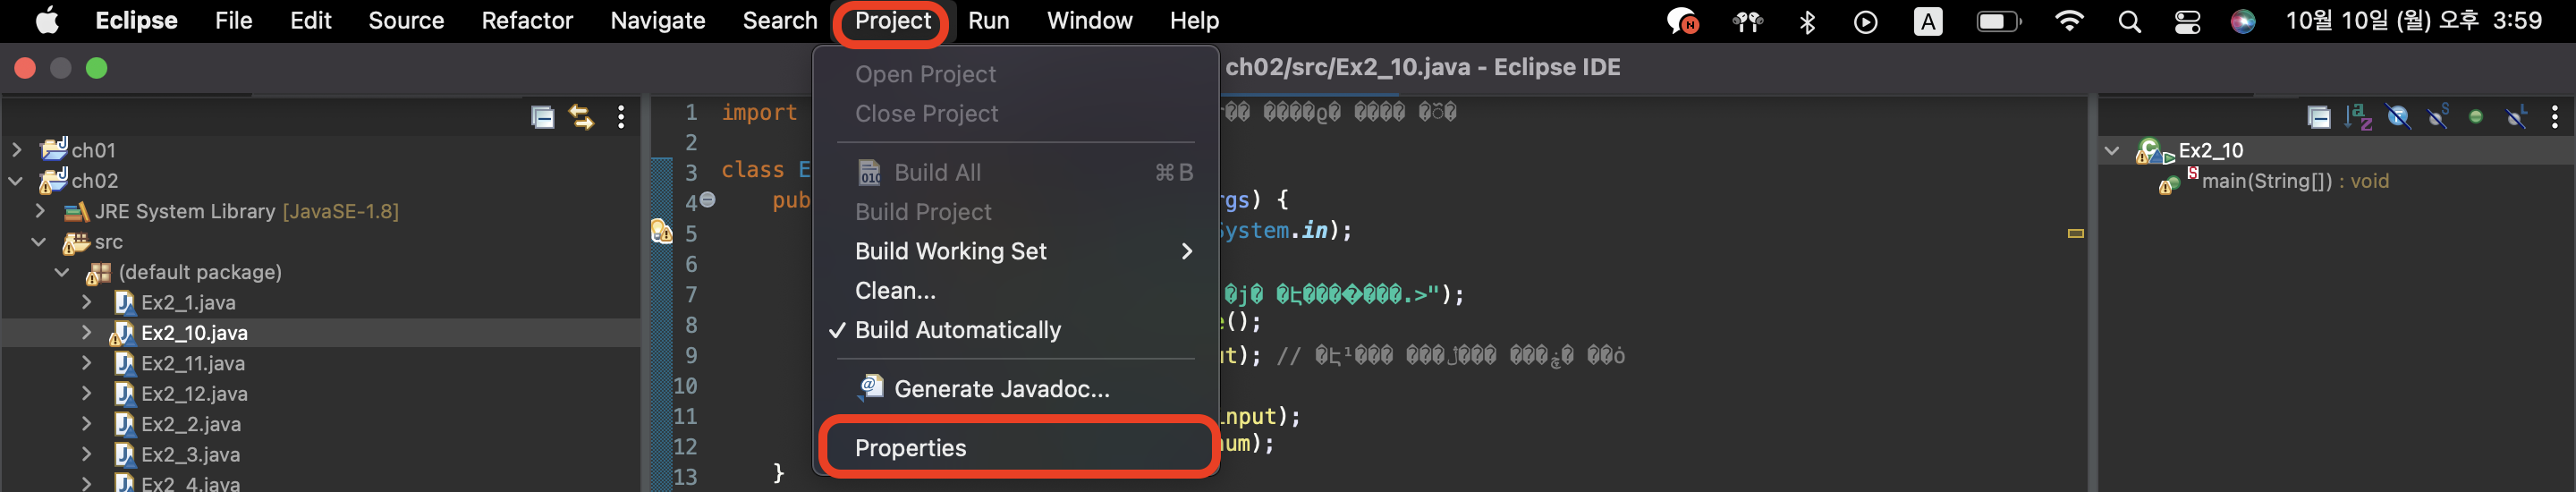Open the Project menu
Screen dimensions: 2576x492
point(892,21)
